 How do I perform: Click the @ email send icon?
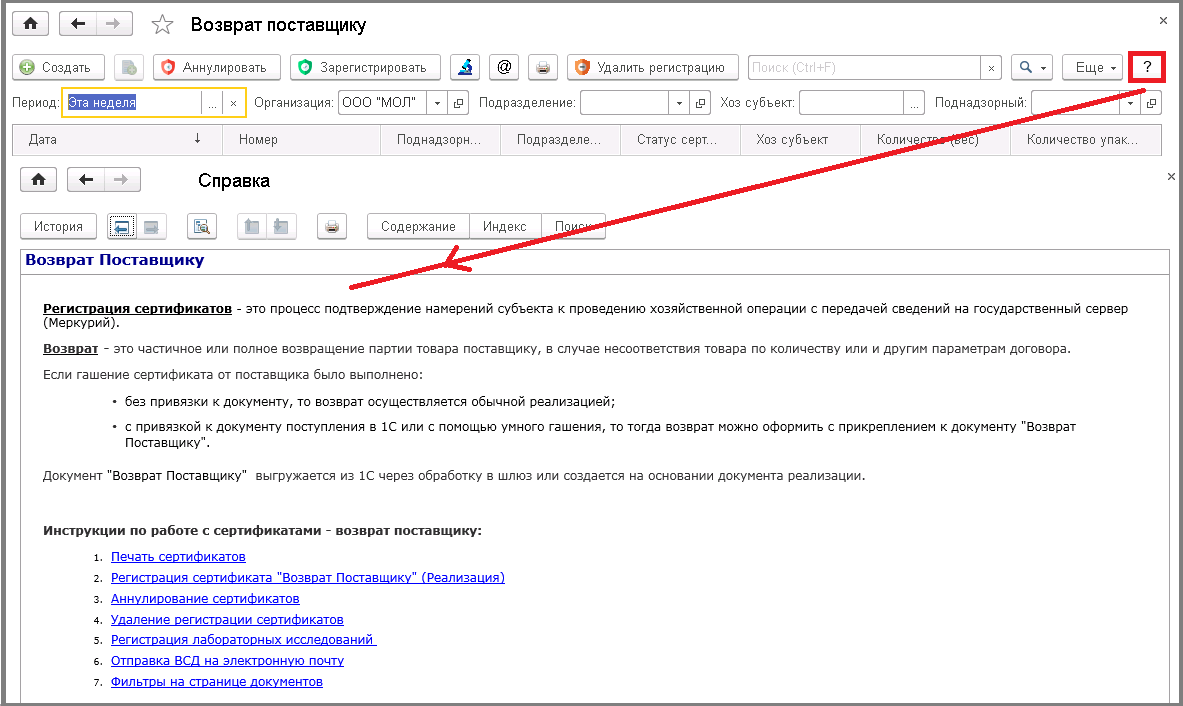[504, 67]
